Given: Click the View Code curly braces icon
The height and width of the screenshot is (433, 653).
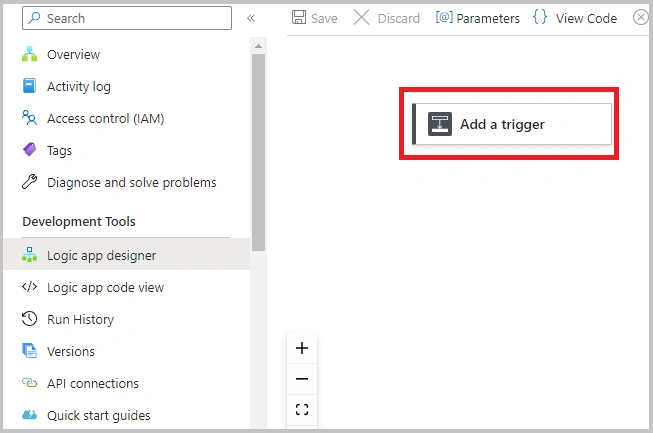Looking at the screenshot, I should (540, 17).
